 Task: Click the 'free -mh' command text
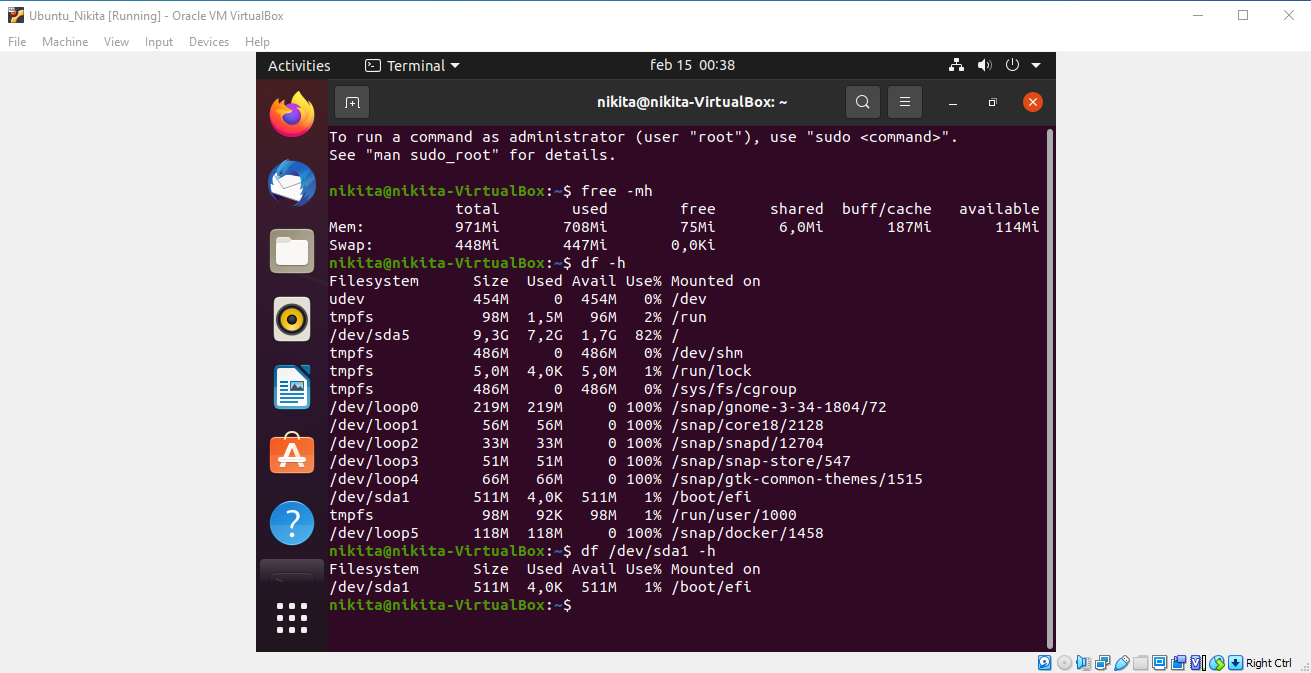(x=617, y=191)
